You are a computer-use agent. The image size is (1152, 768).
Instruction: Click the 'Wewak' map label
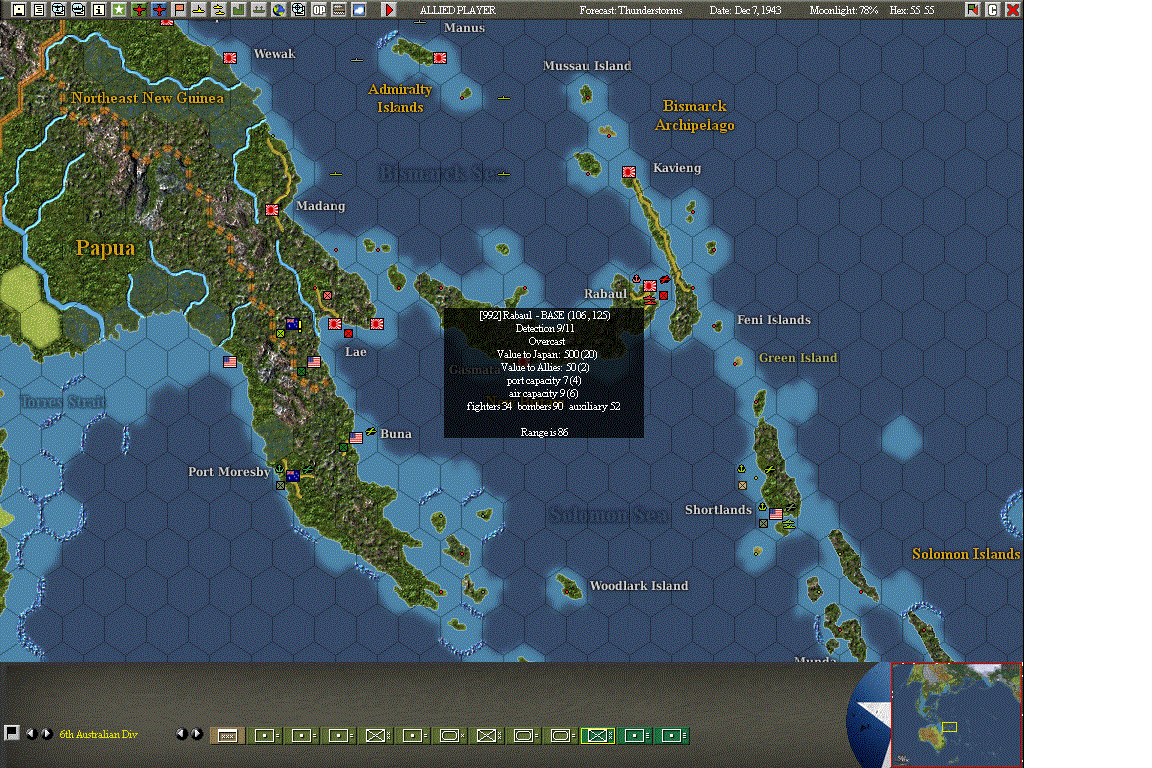(274, 54)
